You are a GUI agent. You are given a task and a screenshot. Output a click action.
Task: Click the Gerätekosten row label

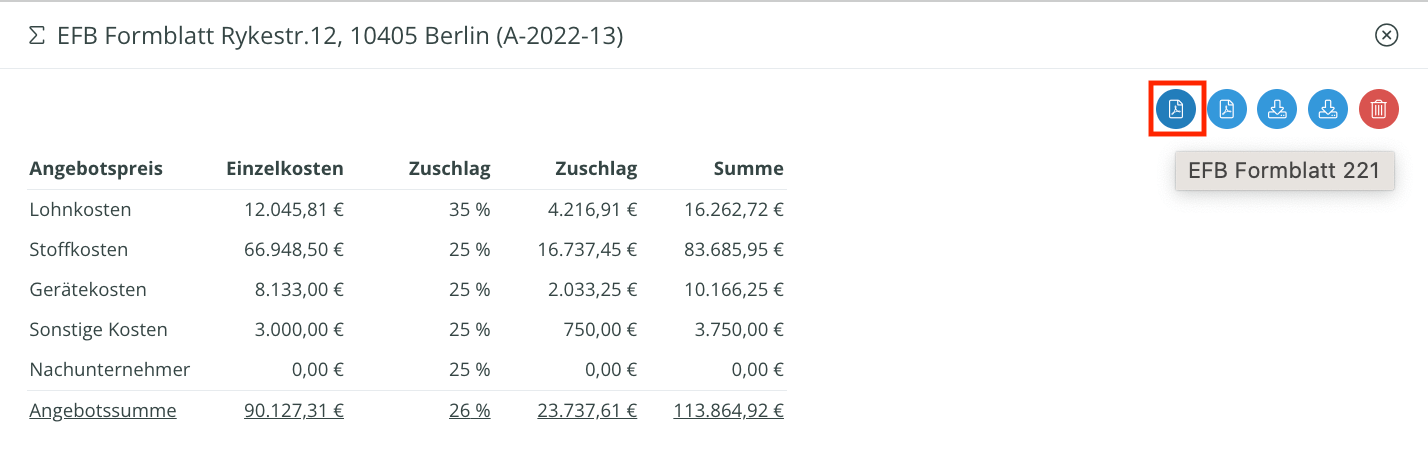point(88,290)
